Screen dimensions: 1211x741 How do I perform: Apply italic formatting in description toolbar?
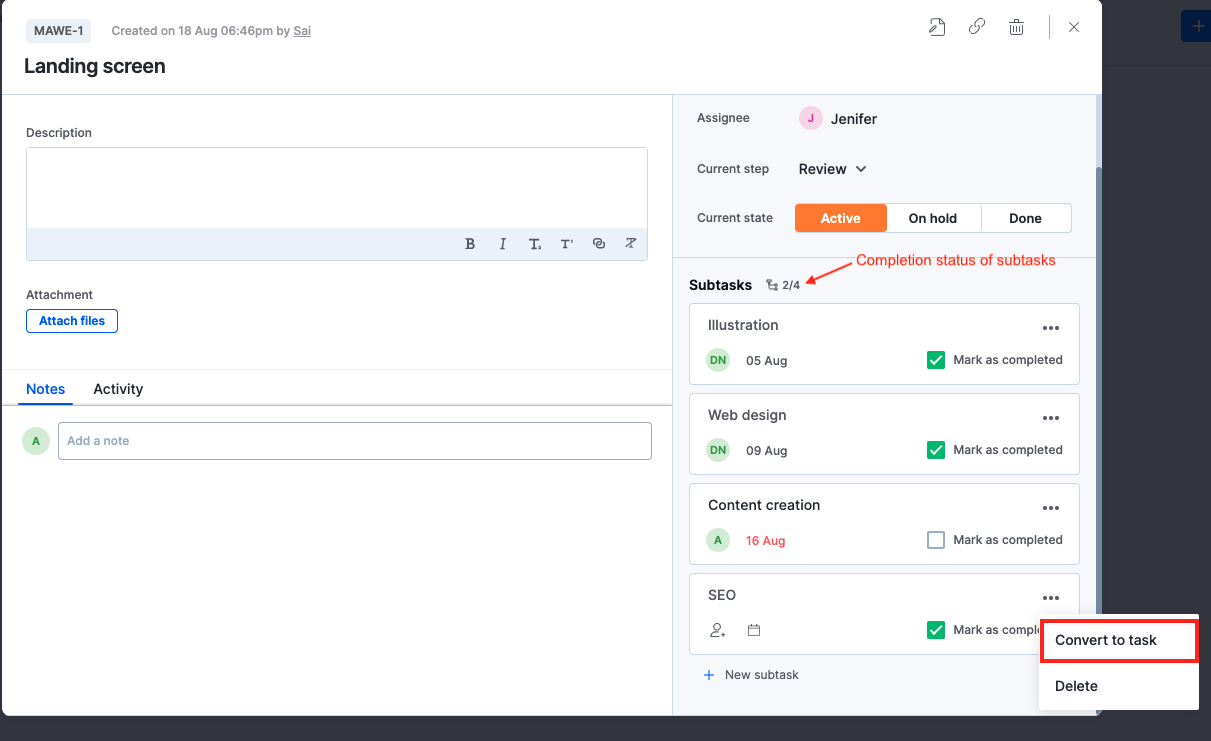tap(502, 244)
